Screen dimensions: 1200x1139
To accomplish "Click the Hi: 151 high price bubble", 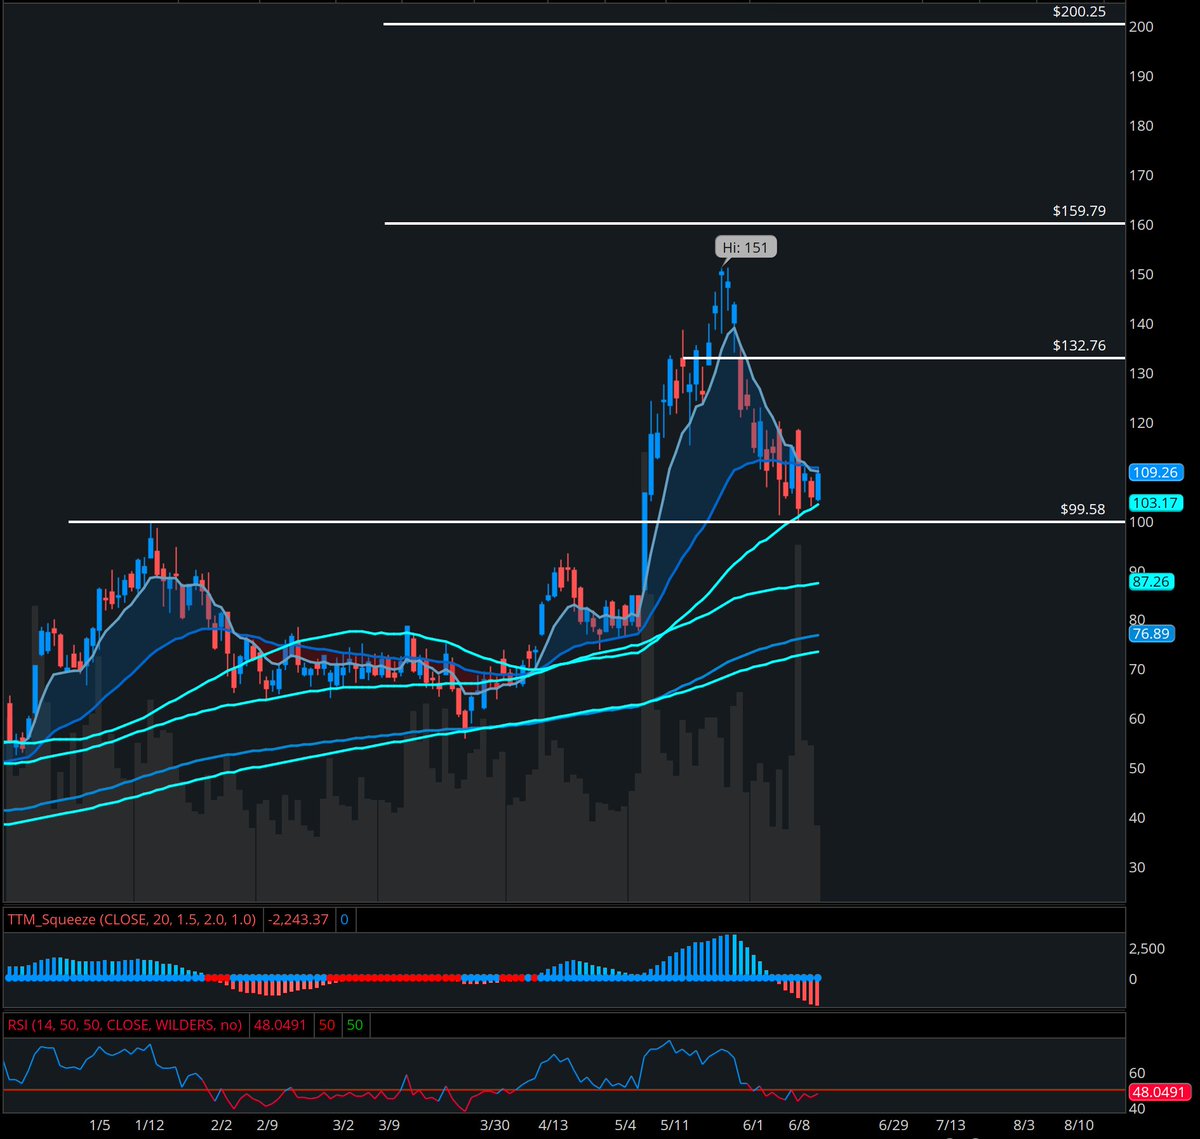I will [747, 247].
